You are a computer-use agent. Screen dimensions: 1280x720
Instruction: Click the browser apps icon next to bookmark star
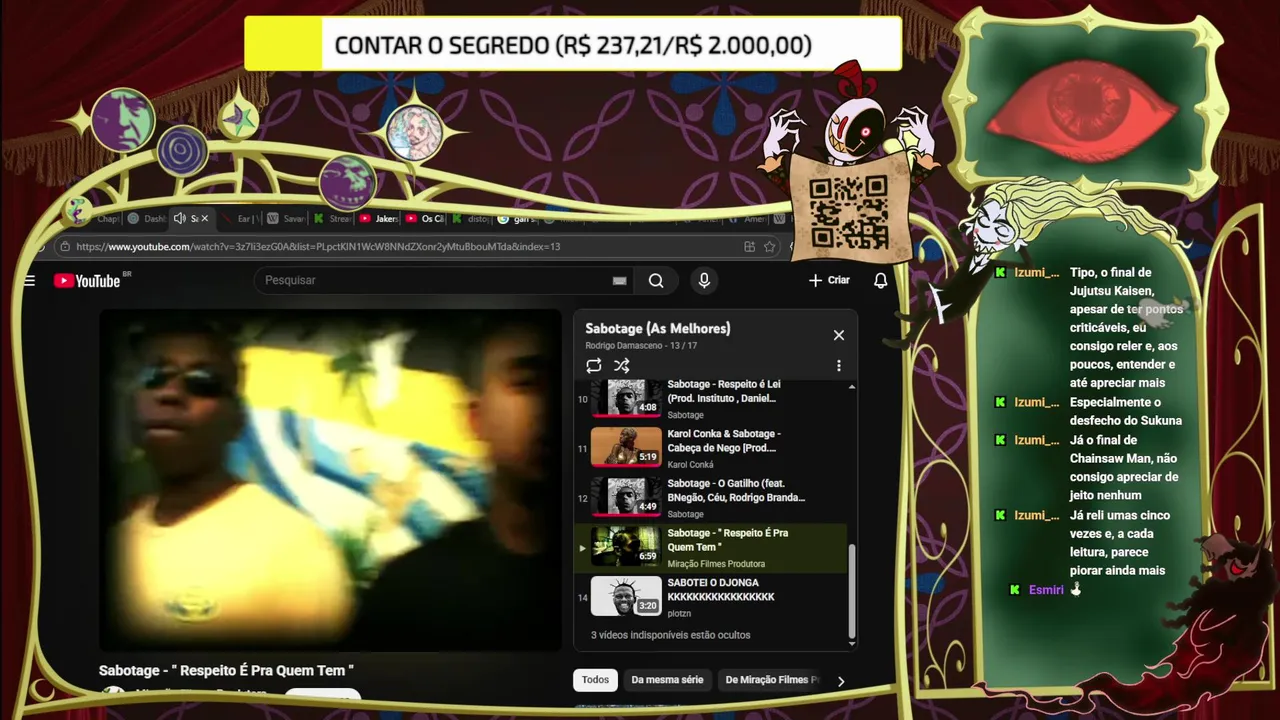(749, 247)
